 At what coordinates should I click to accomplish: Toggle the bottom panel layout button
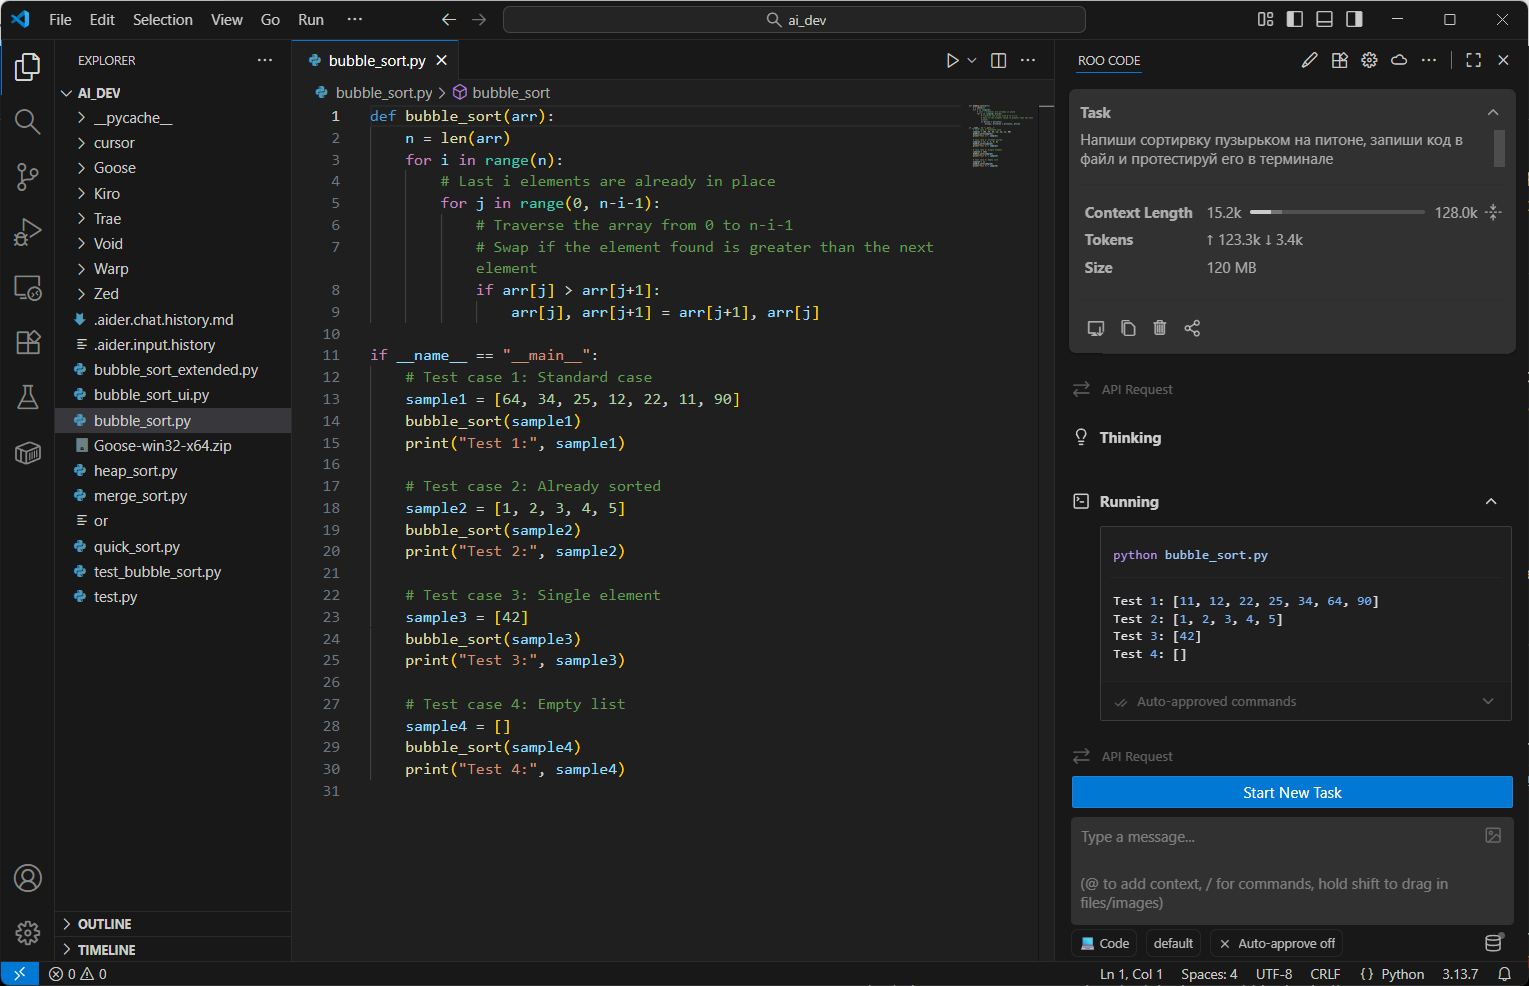point(1324,19)
